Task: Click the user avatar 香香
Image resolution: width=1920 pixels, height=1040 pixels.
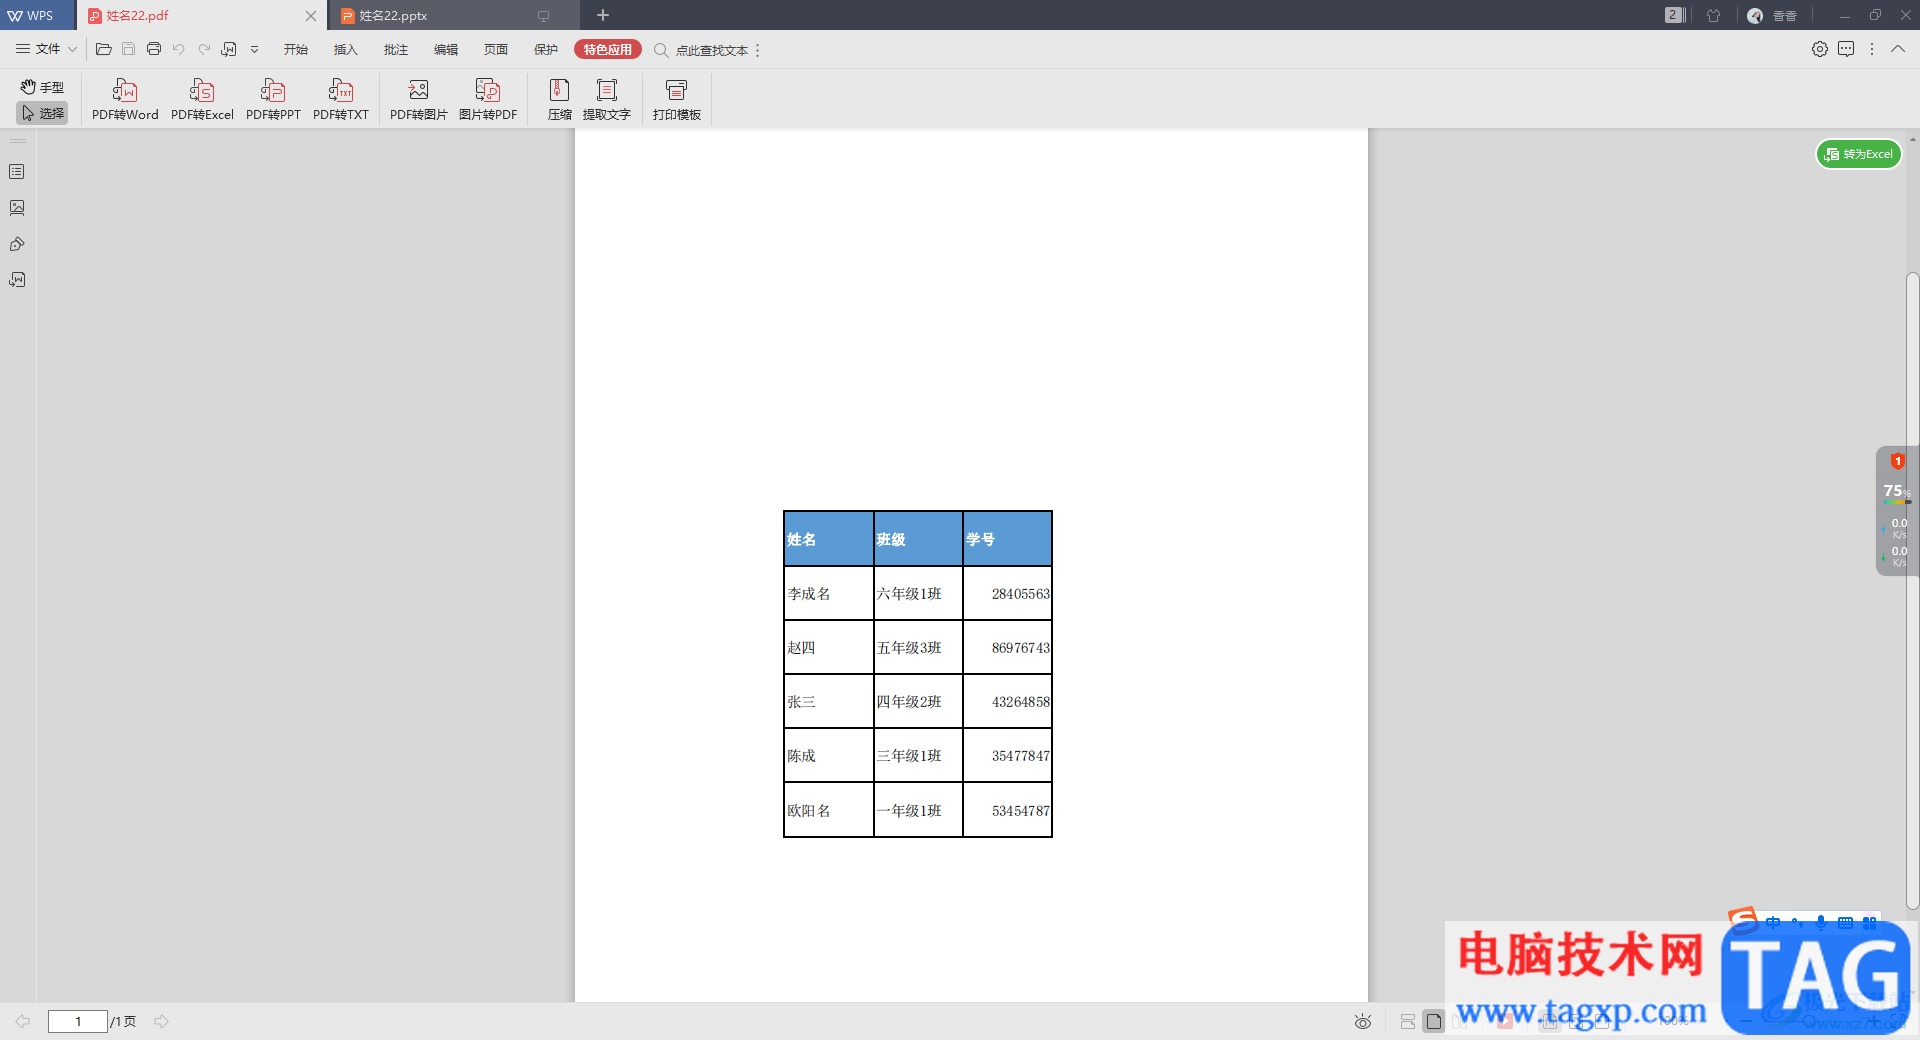Action: [x=1772, y=15]
